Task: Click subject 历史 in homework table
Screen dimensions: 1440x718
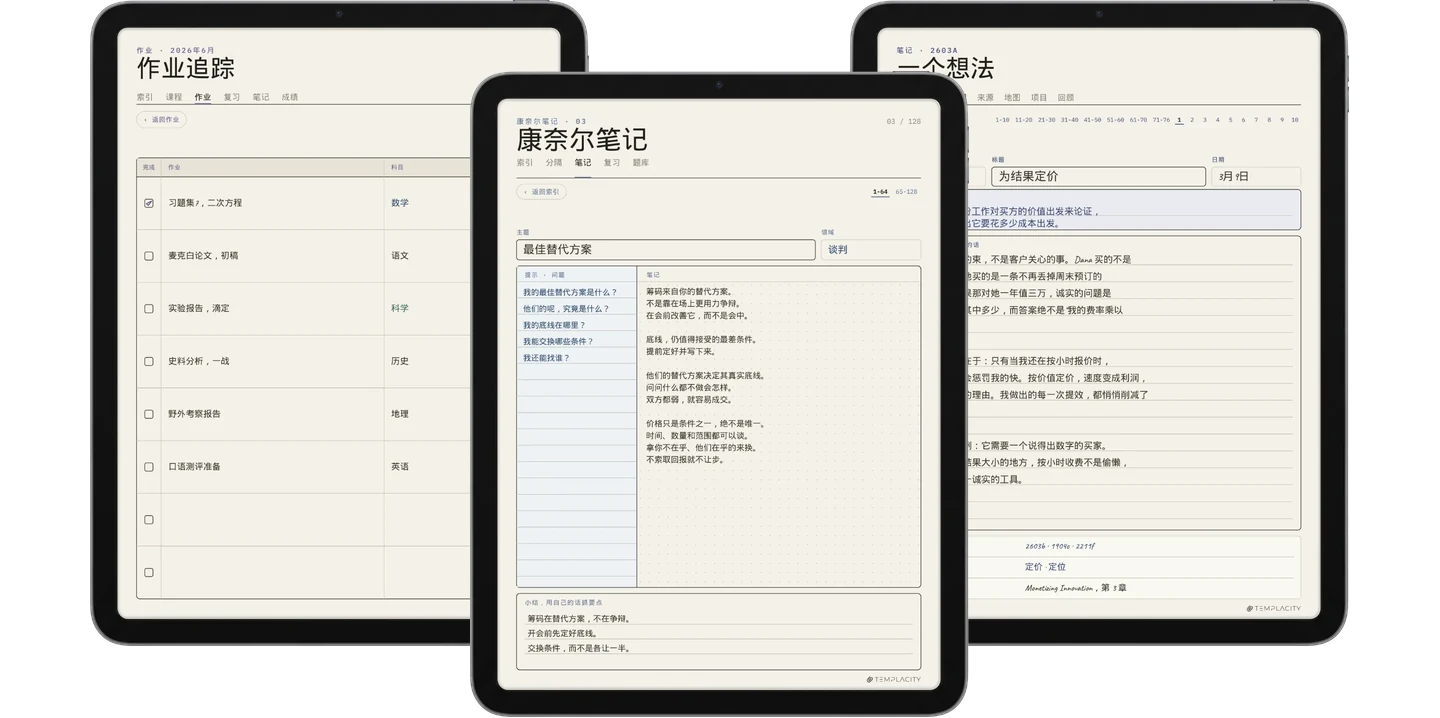Action: [400, 361]
